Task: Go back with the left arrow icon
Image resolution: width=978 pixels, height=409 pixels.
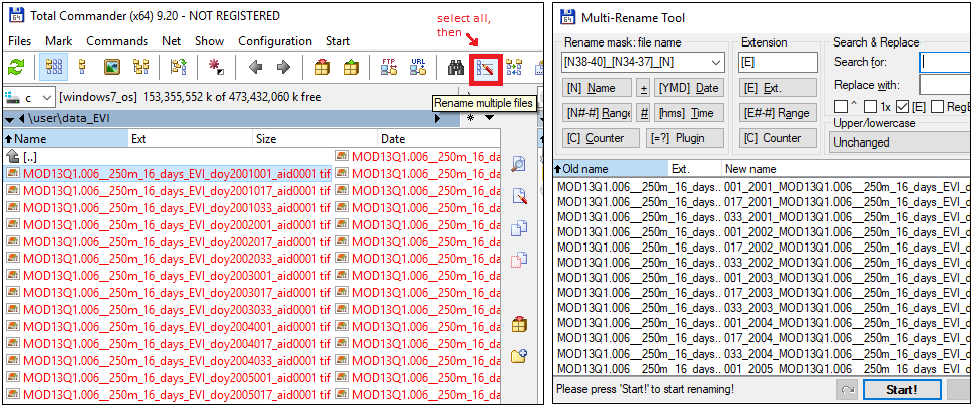Action: (x=255, y=68)
